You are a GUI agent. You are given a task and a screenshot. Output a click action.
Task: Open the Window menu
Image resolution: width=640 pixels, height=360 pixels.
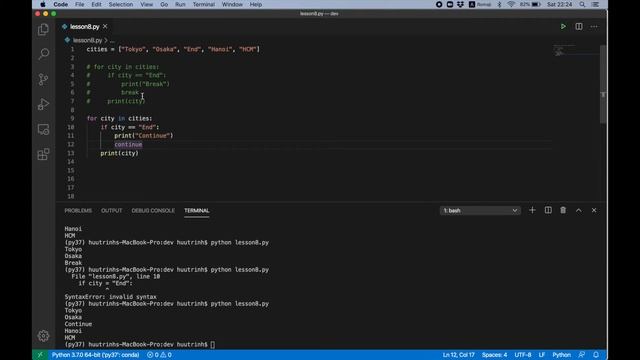point(232,4)
